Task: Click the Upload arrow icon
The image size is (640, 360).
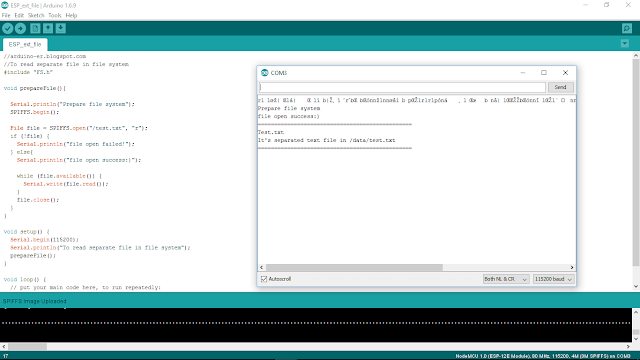Action: coord(20,28)
